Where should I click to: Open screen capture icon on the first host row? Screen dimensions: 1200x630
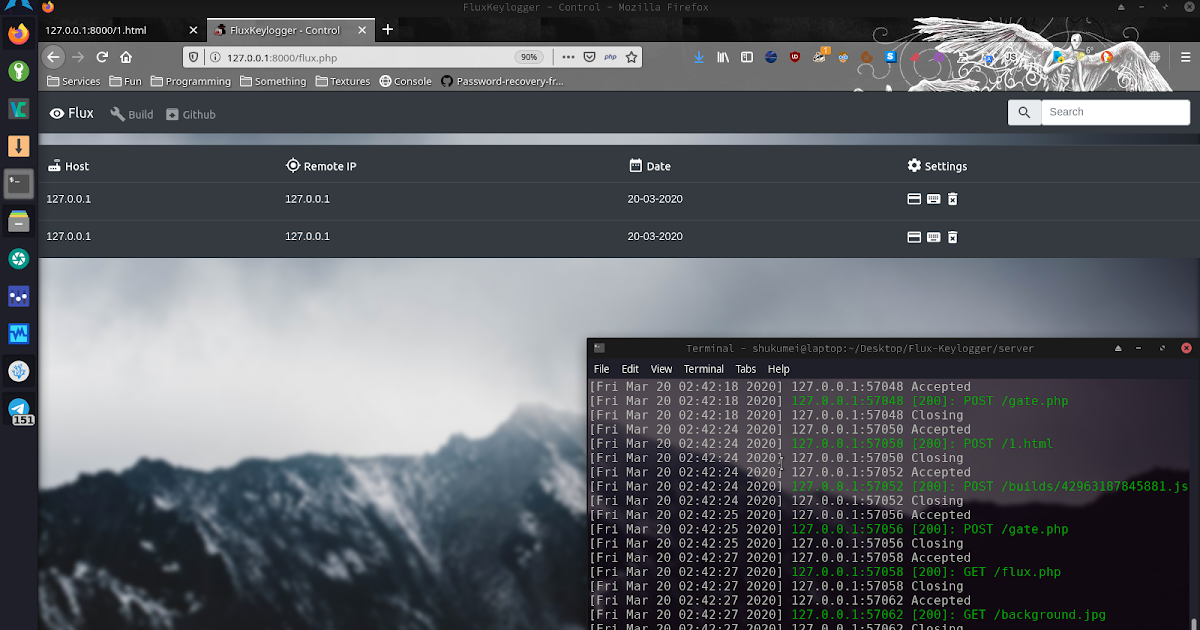[914, 199]
